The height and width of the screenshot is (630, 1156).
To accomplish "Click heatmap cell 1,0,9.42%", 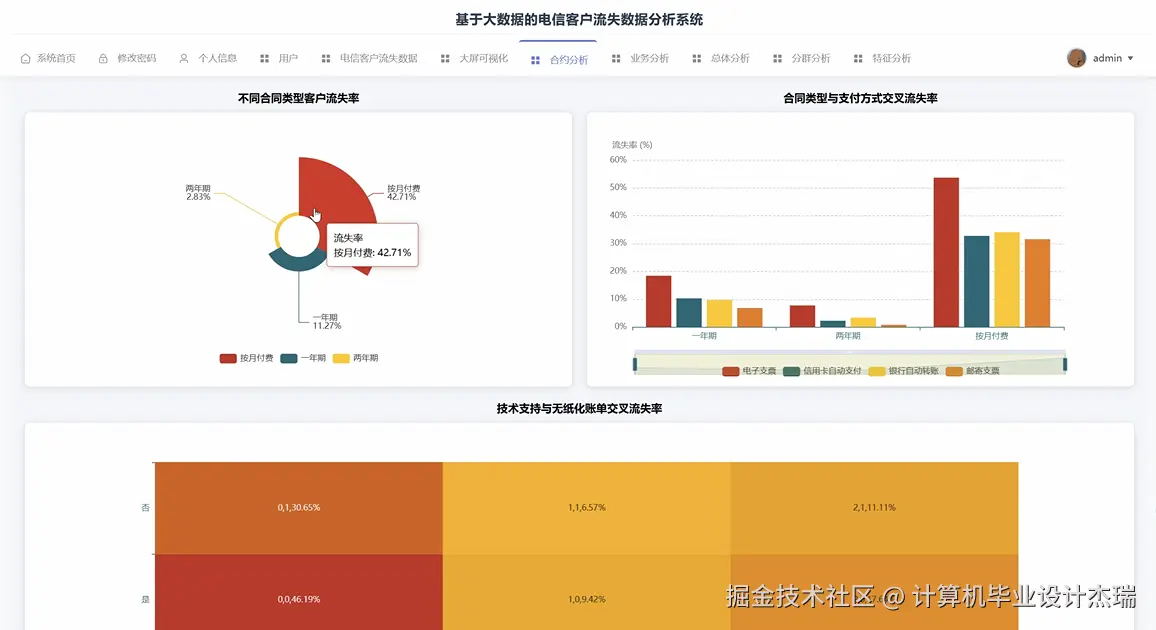I will [x=587, y=592].
